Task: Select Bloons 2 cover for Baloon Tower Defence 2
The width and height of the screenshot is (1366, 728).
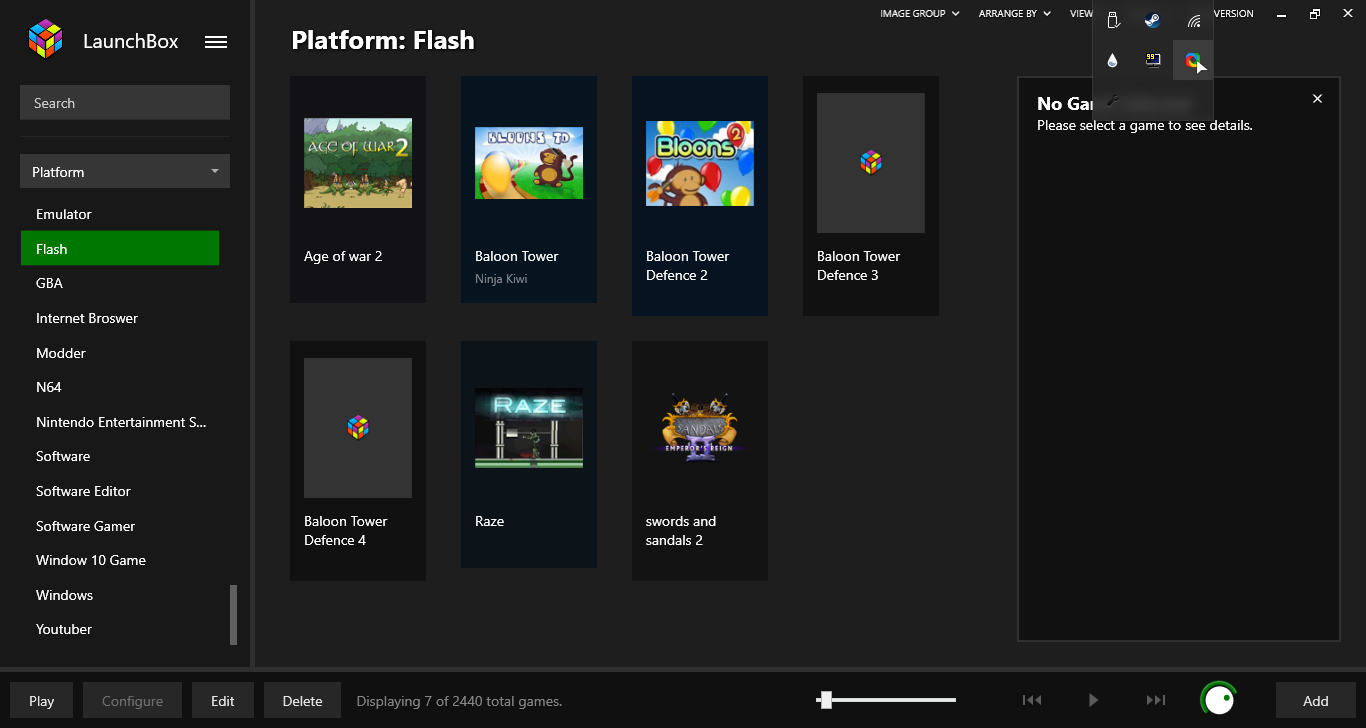Action: tap(700, 163)
